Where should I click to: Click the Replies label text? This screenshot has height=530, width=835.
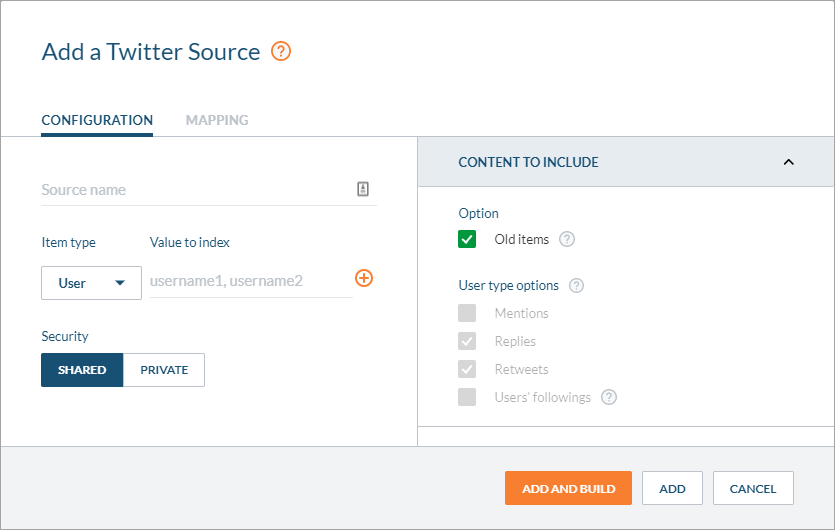pos(515,341)
